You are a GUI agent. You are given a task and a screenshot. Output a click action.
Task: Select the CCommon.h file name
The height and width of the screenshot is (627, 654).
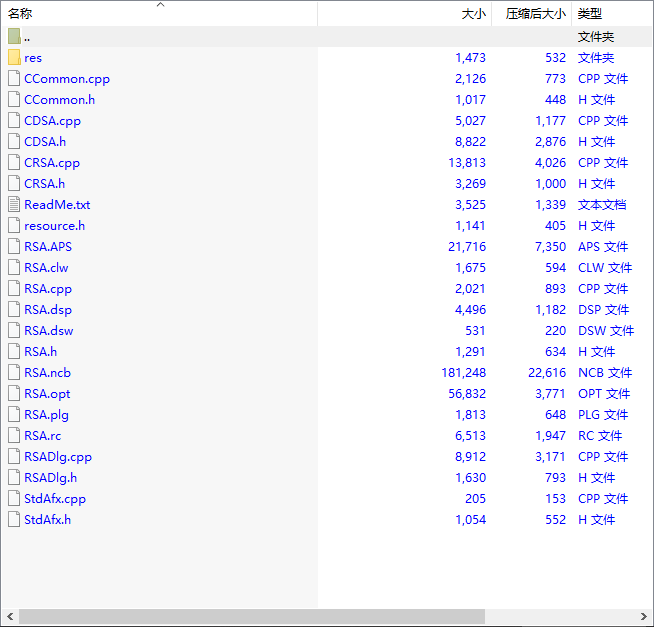60,100
